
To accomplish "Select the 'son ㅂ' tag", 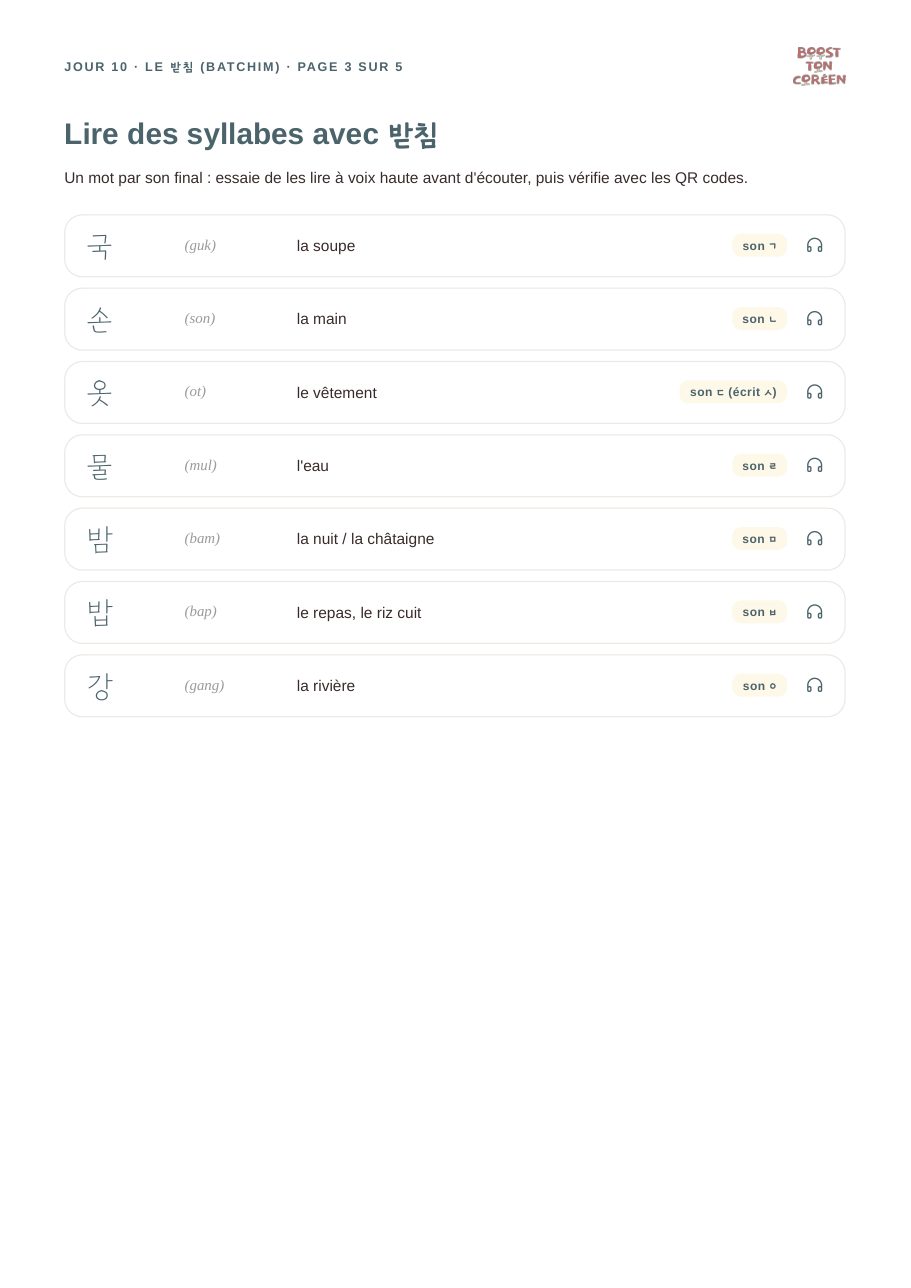I will (x=759, y=612).
